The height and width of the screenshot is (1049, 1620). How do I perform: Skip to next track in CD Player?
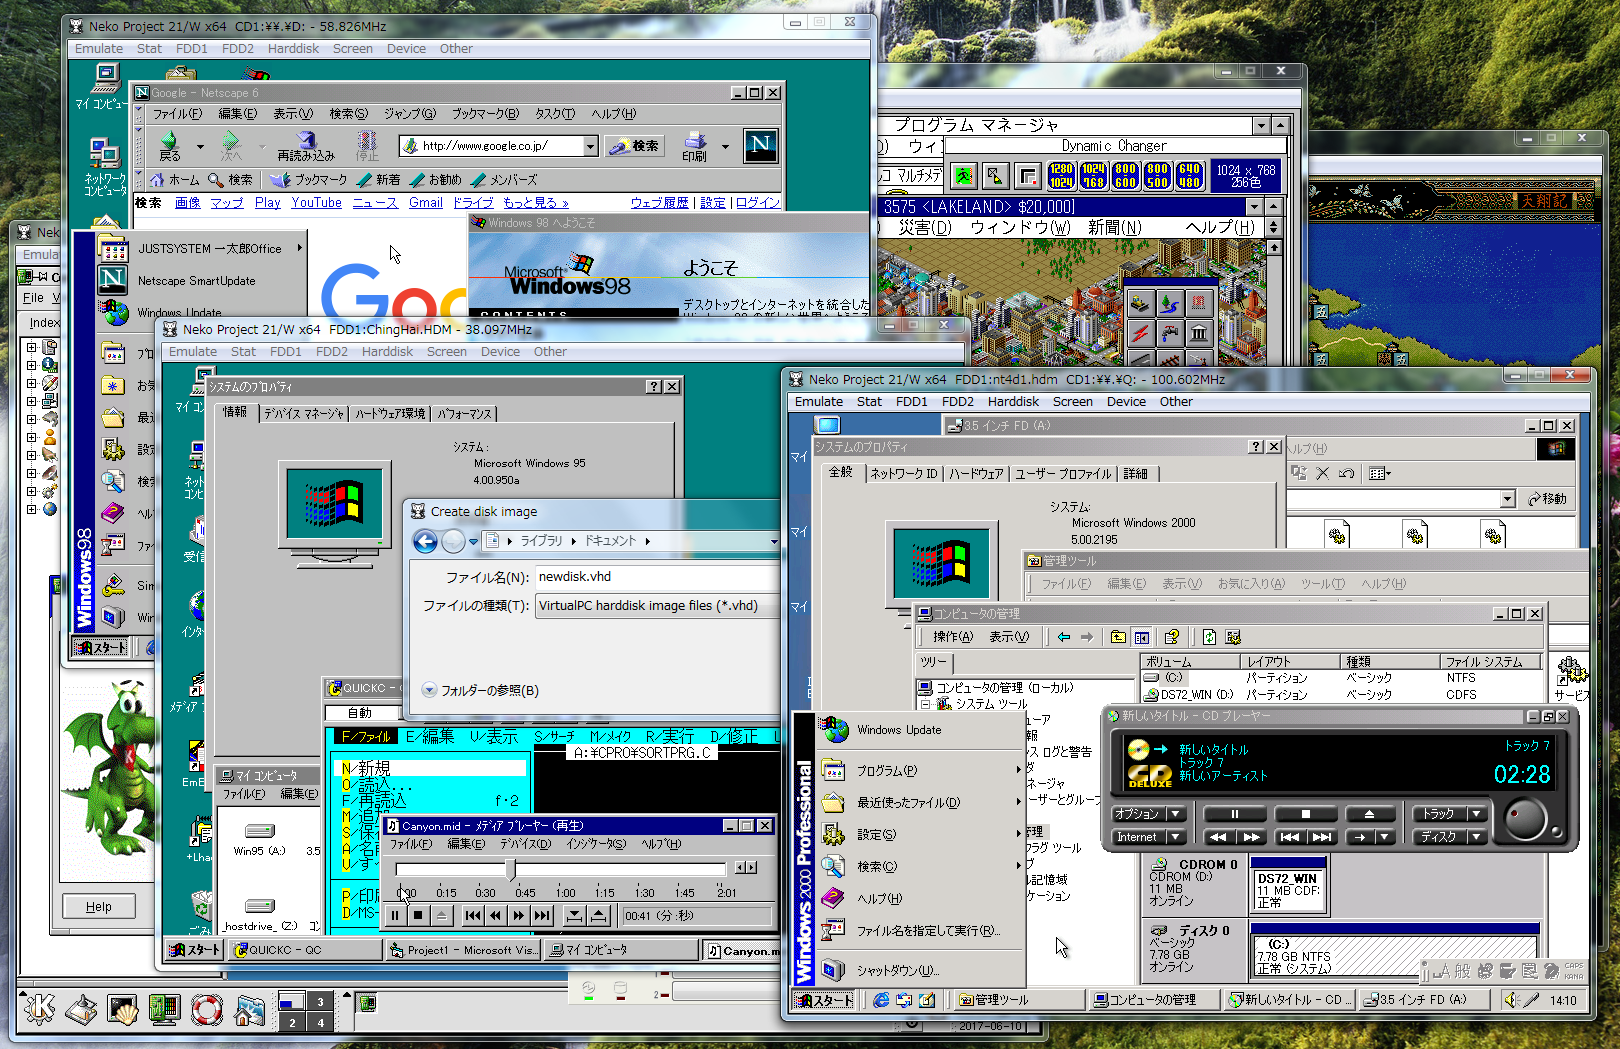[x=1322, y=837]
